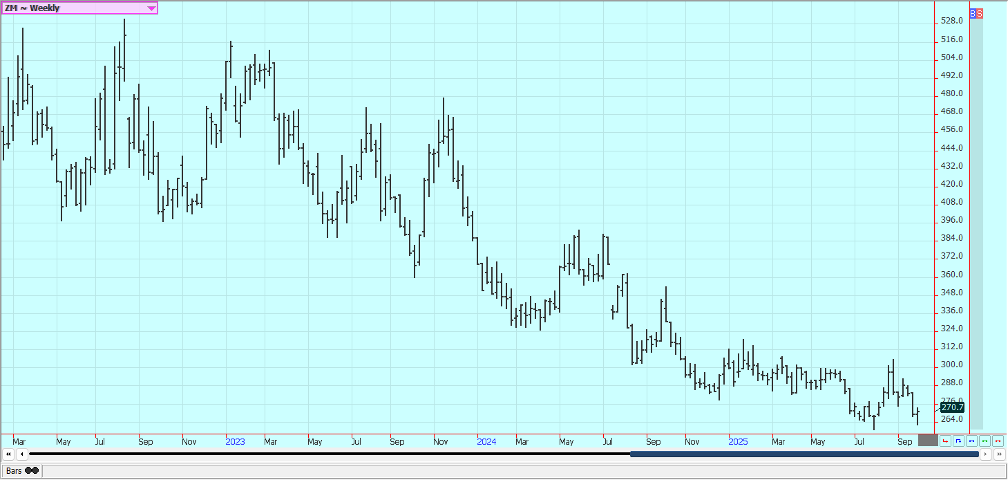The height and width of the screenshot is (480, 1008).
Task: Click the red step-line icon
Action: [946, 440]
